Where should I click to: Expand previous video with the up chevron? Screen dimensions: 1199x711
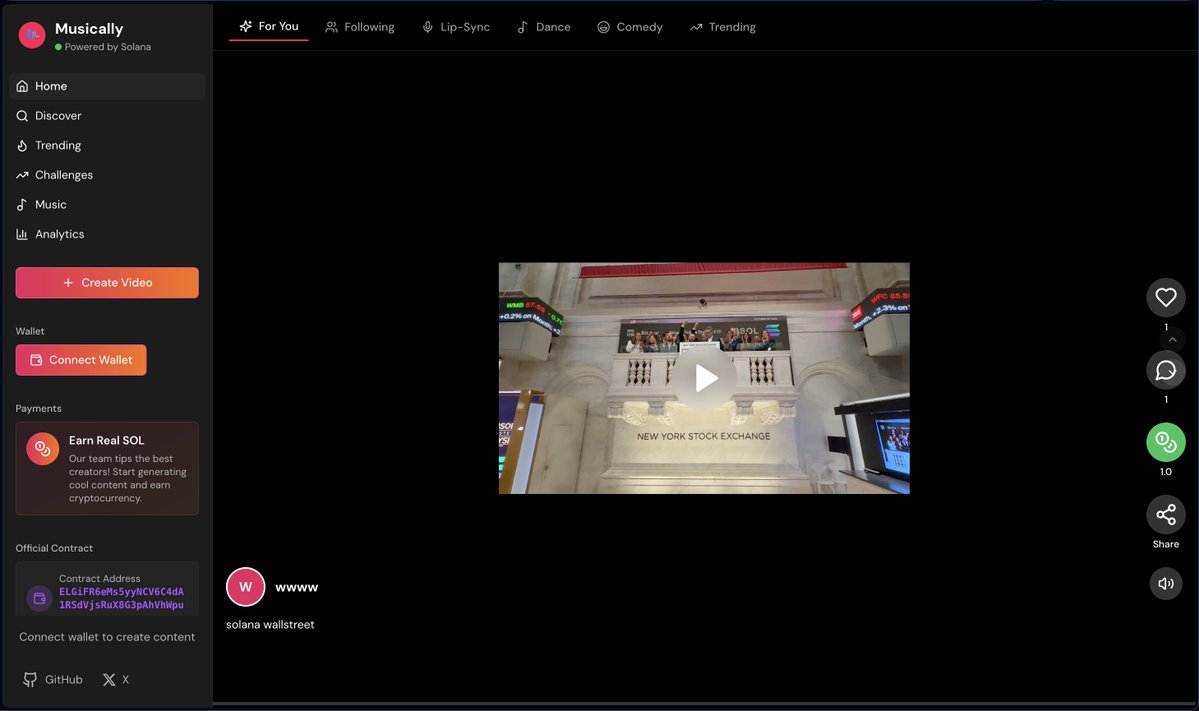click(1170, 339)
